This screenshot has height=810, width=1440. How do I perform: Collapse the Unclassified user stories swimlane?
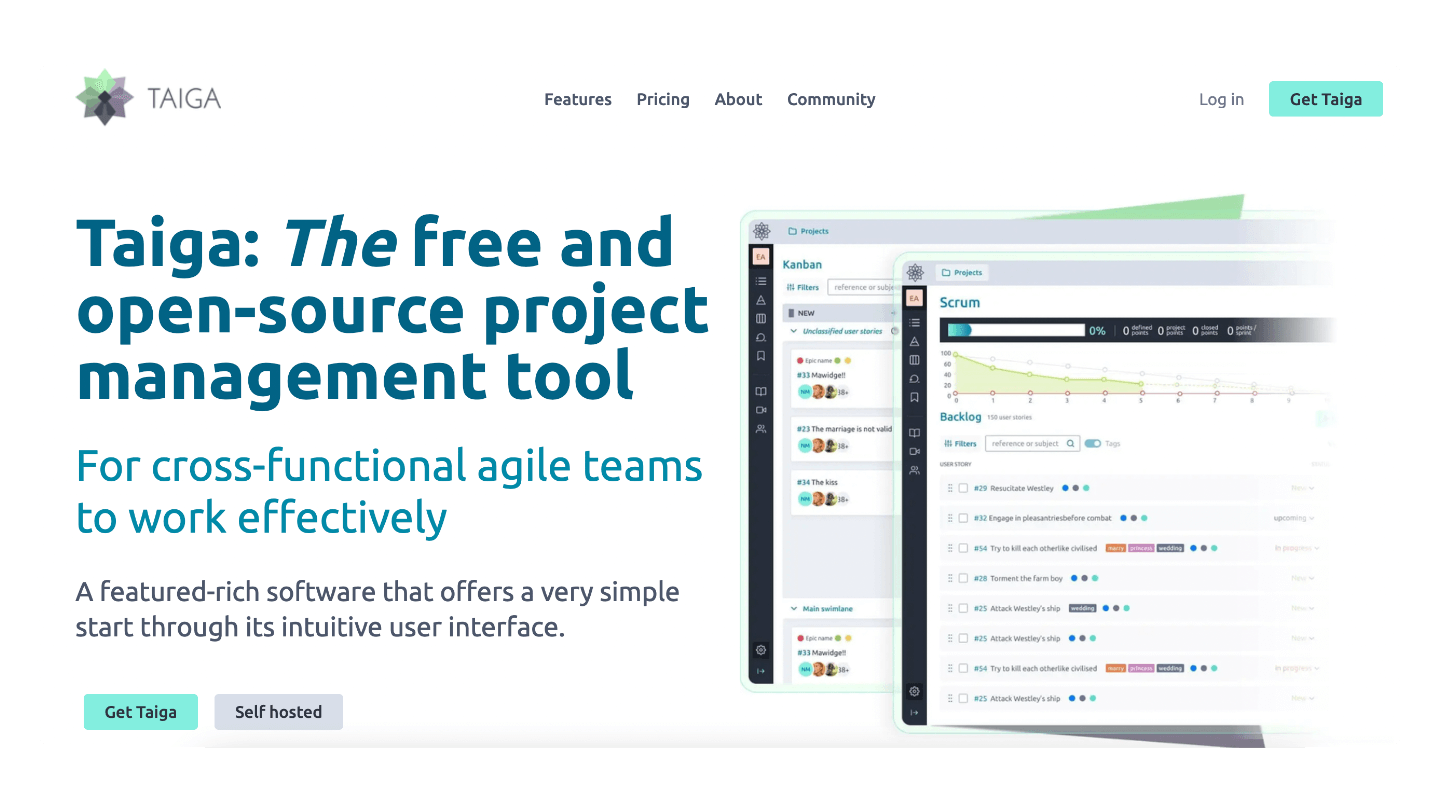(794, 331)
